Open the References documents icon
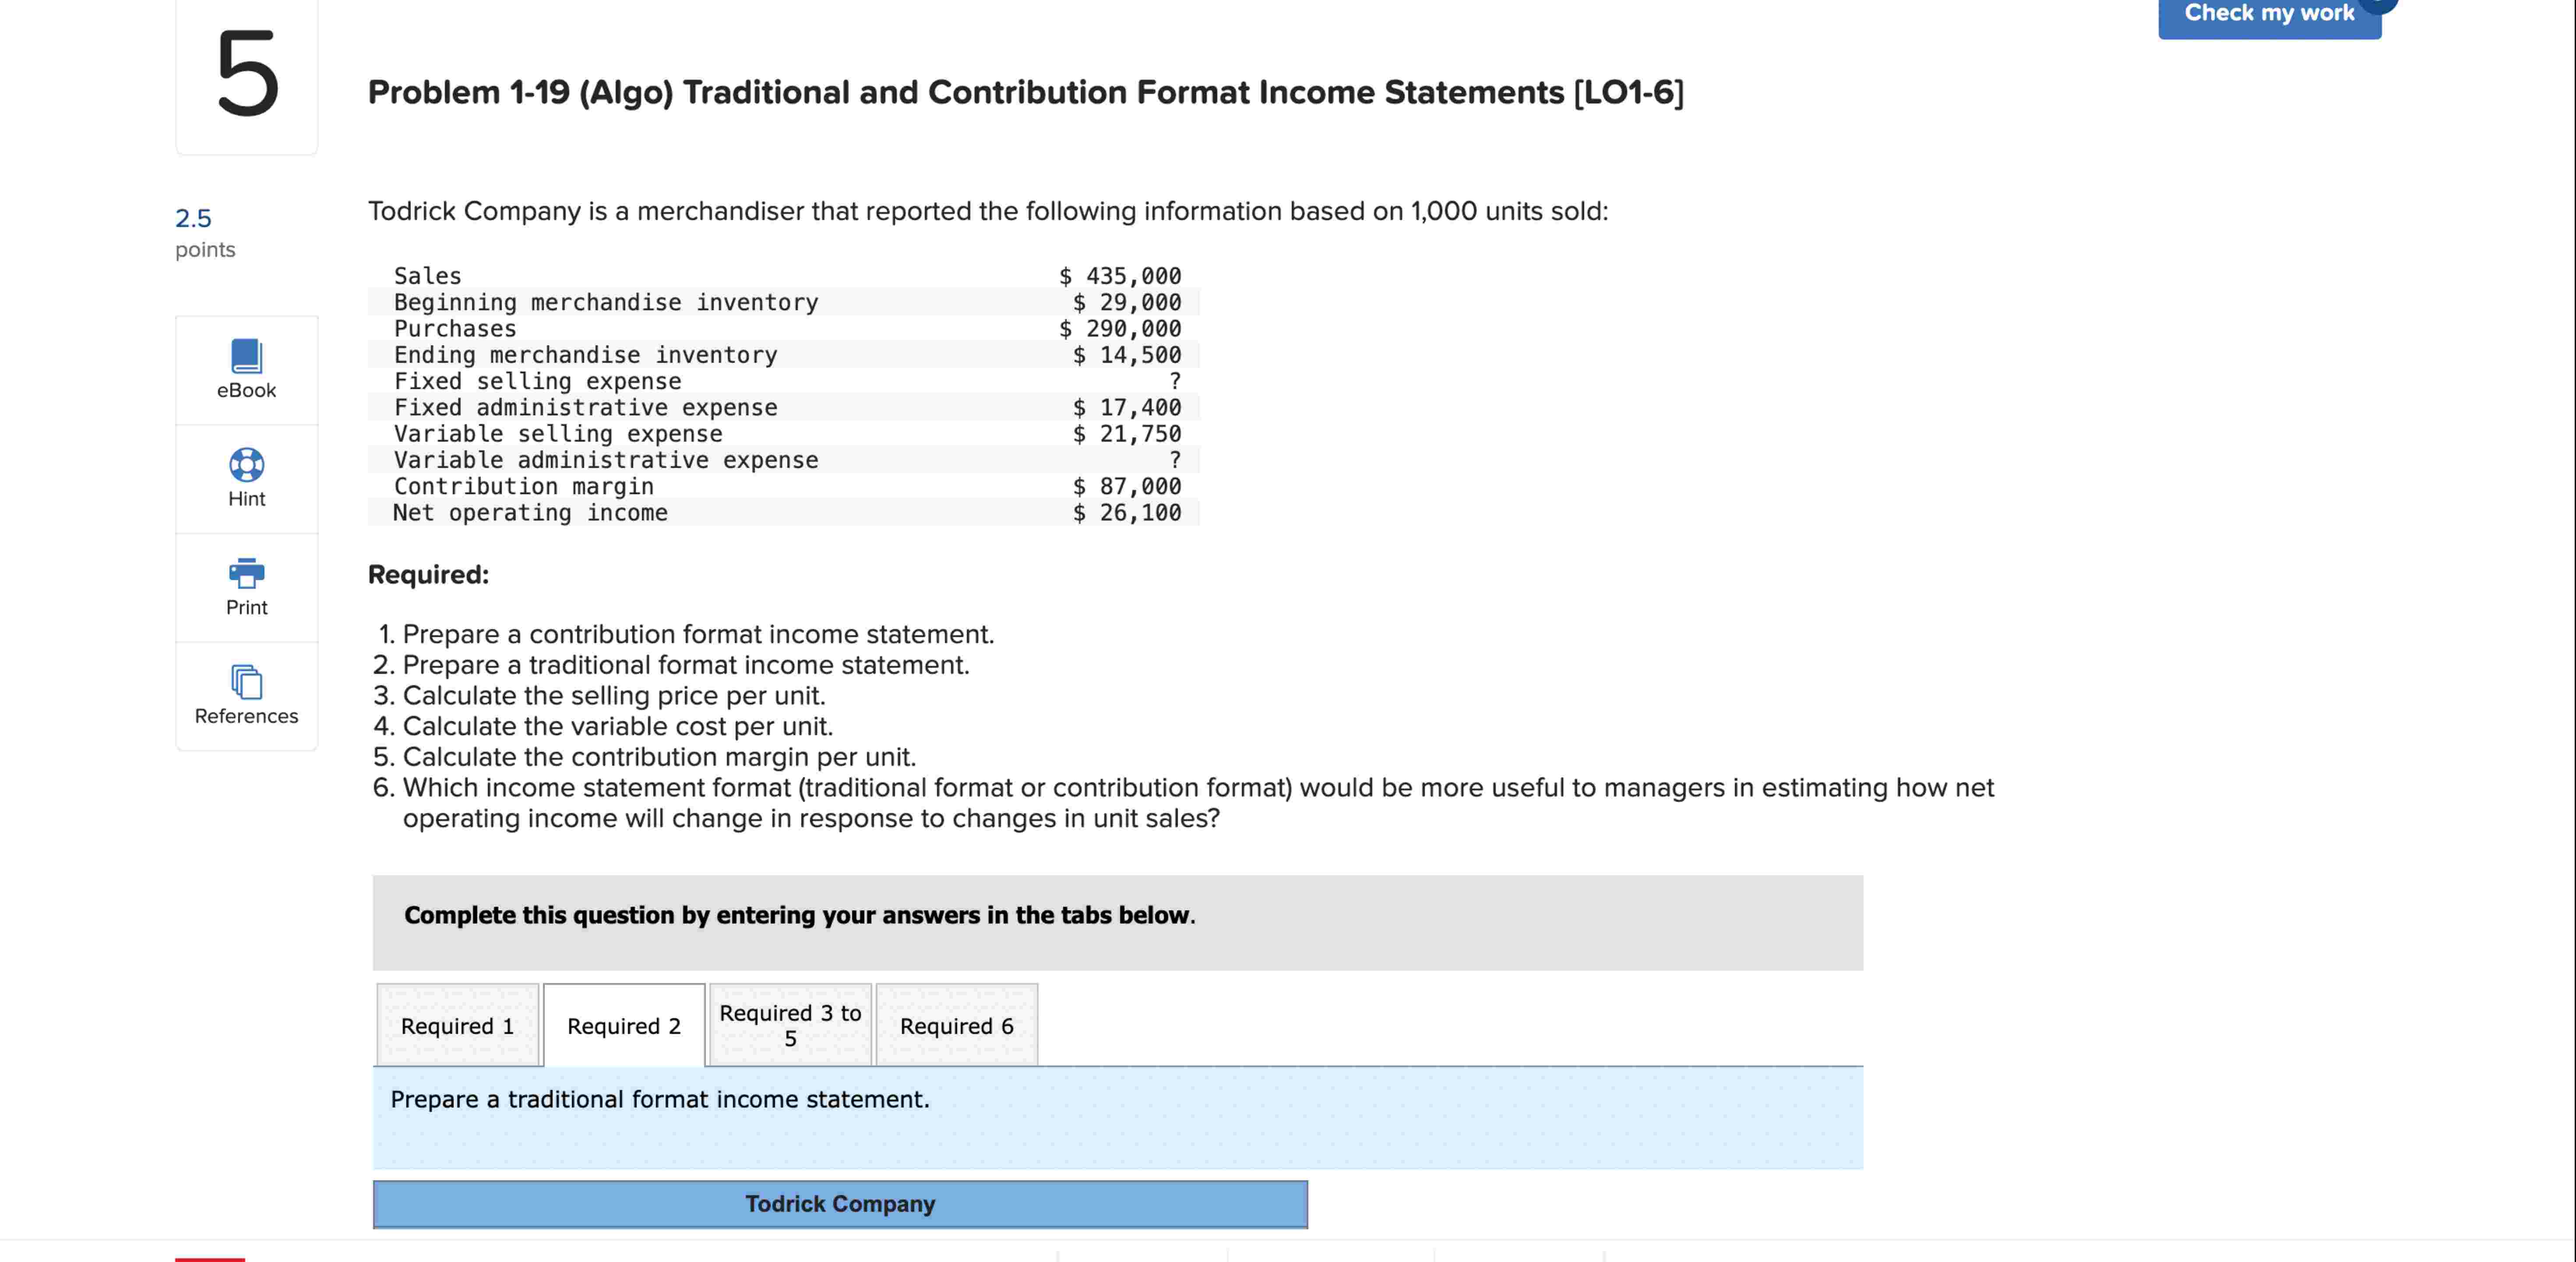 pyautogui.click(x=246, y=682)
